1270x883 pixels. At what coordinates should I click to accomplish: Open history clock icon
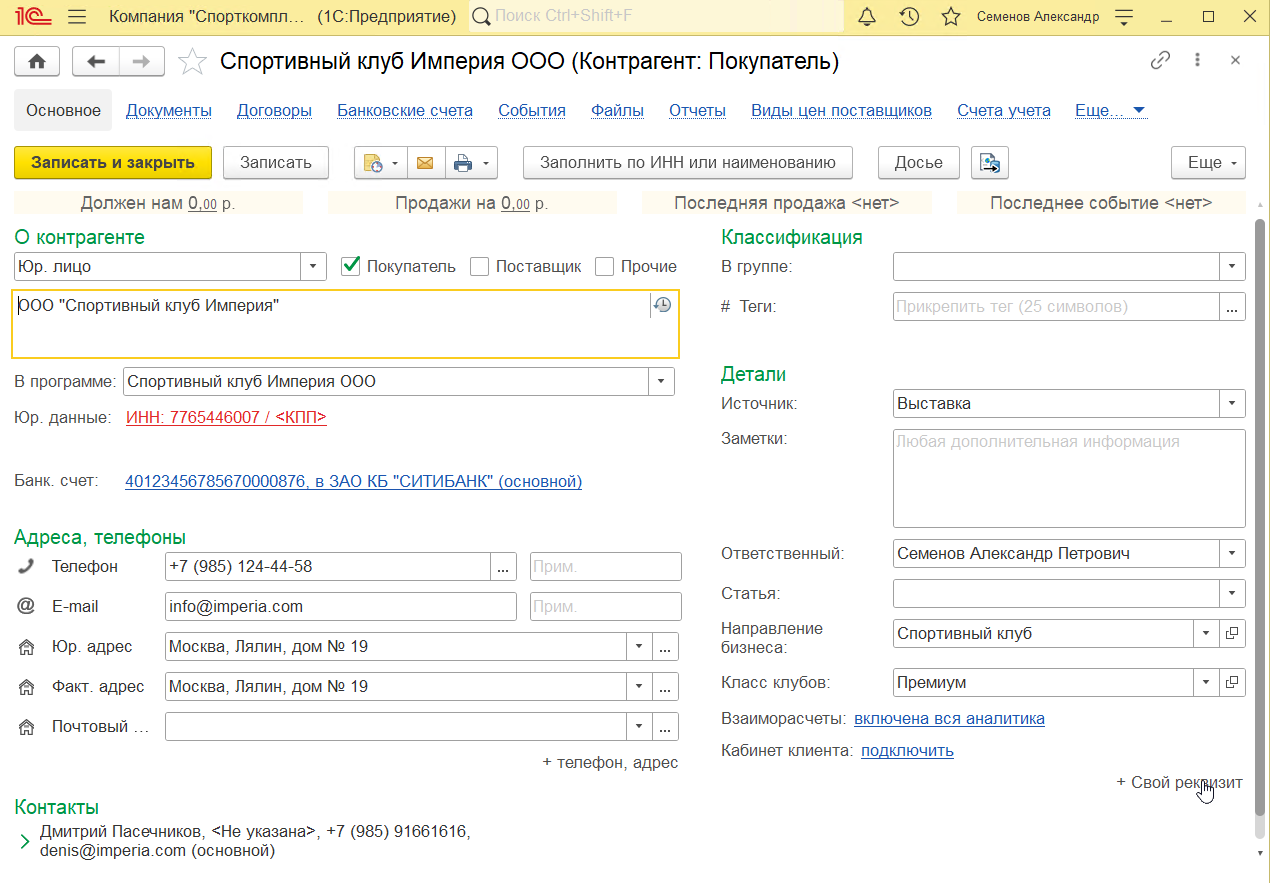click(x=909, y=17)
